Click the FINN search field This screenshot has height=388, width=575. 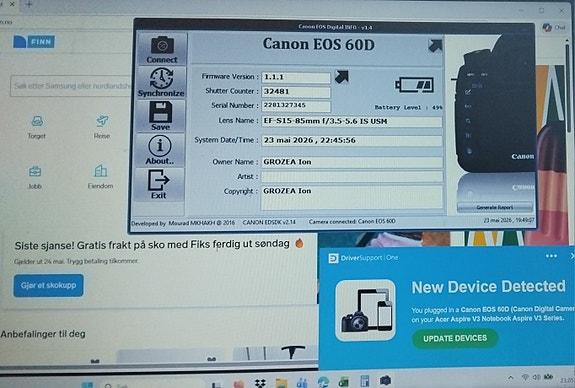point(70,86)
